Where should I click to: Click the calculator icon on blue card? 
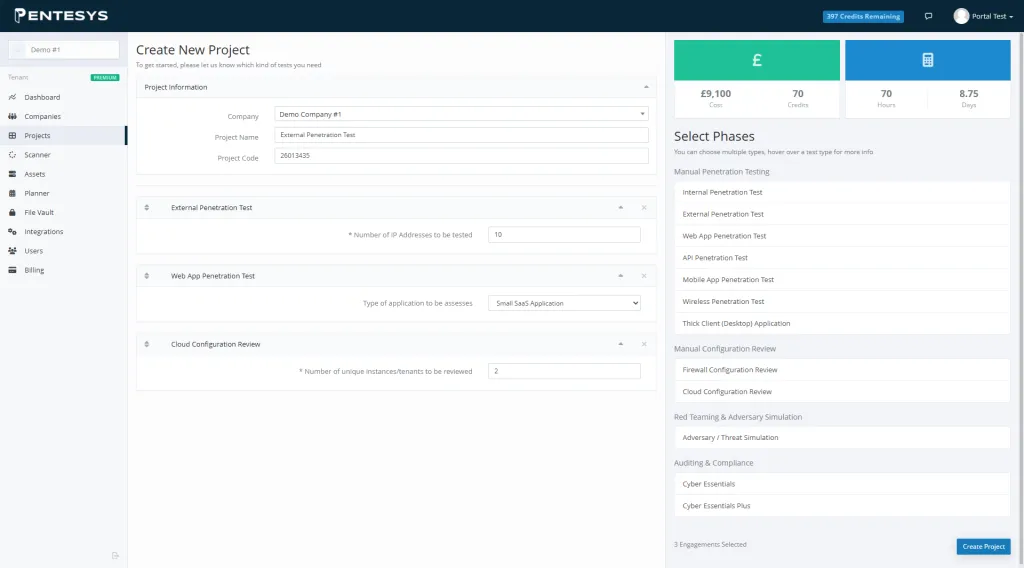pos(927,60)
